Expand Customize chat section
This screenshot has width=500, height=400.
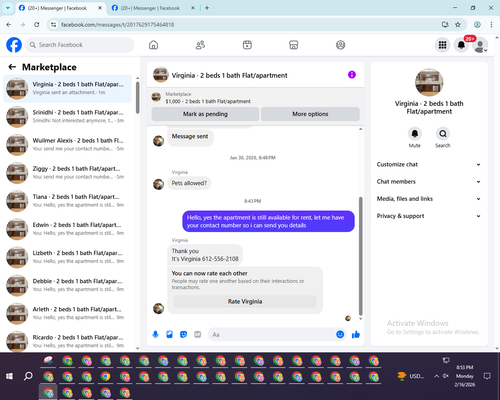(x=429, y=164)
